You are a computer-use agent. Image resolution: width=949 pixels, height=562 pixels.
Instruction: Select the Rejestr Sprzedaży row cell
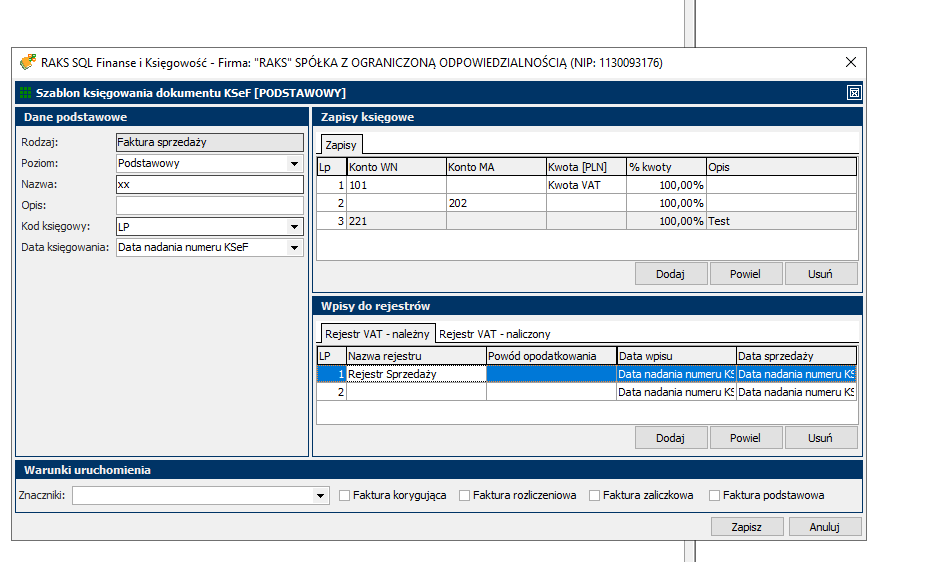[415, 374]
